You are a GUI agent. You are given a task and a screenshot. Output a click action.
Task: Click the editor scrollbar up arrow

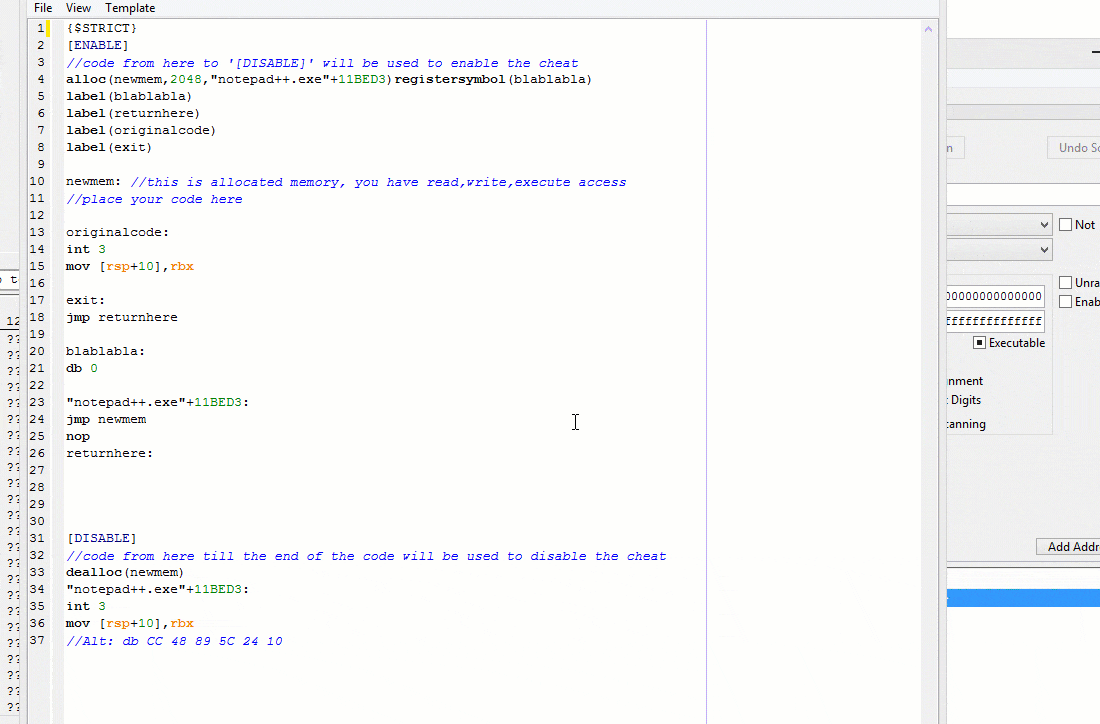coord(928,29)
